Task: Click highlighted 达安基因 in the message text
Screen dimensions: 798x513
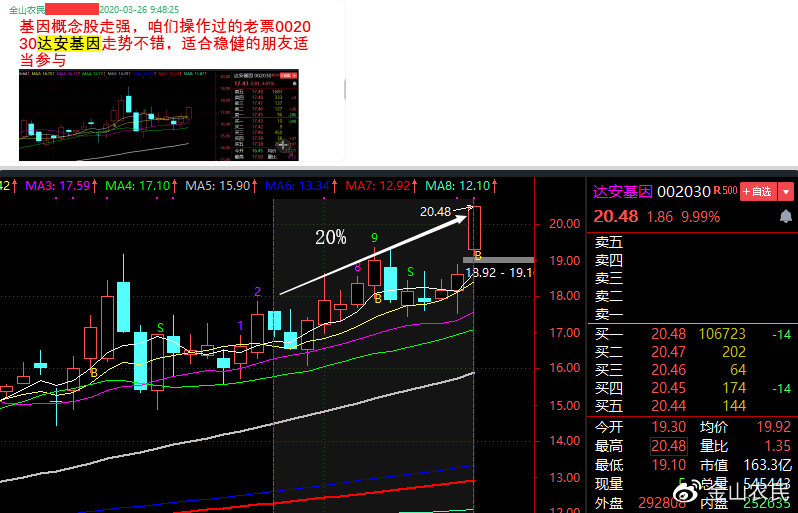Action: tap(69, 43)
